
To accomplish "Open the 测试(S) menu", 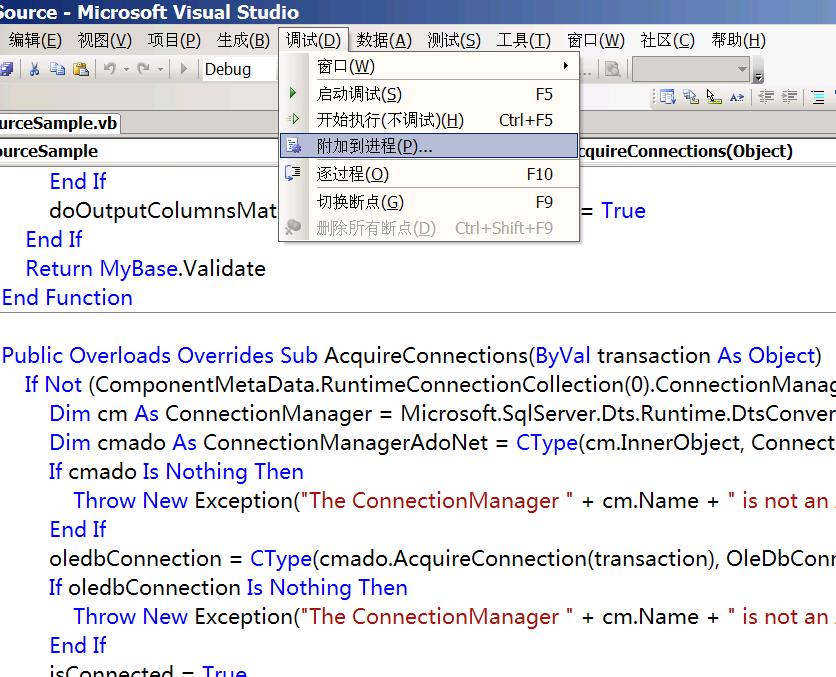I will point(454,40).
